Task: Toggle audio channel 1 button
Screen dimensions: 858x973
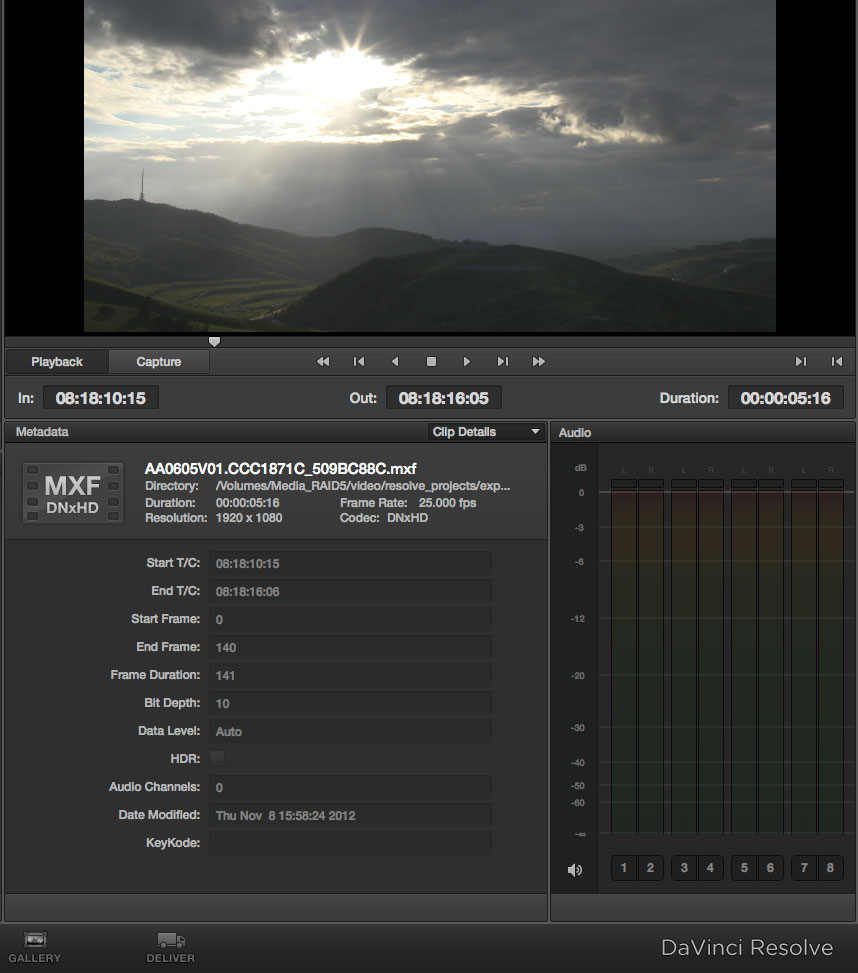Action: 624,868
